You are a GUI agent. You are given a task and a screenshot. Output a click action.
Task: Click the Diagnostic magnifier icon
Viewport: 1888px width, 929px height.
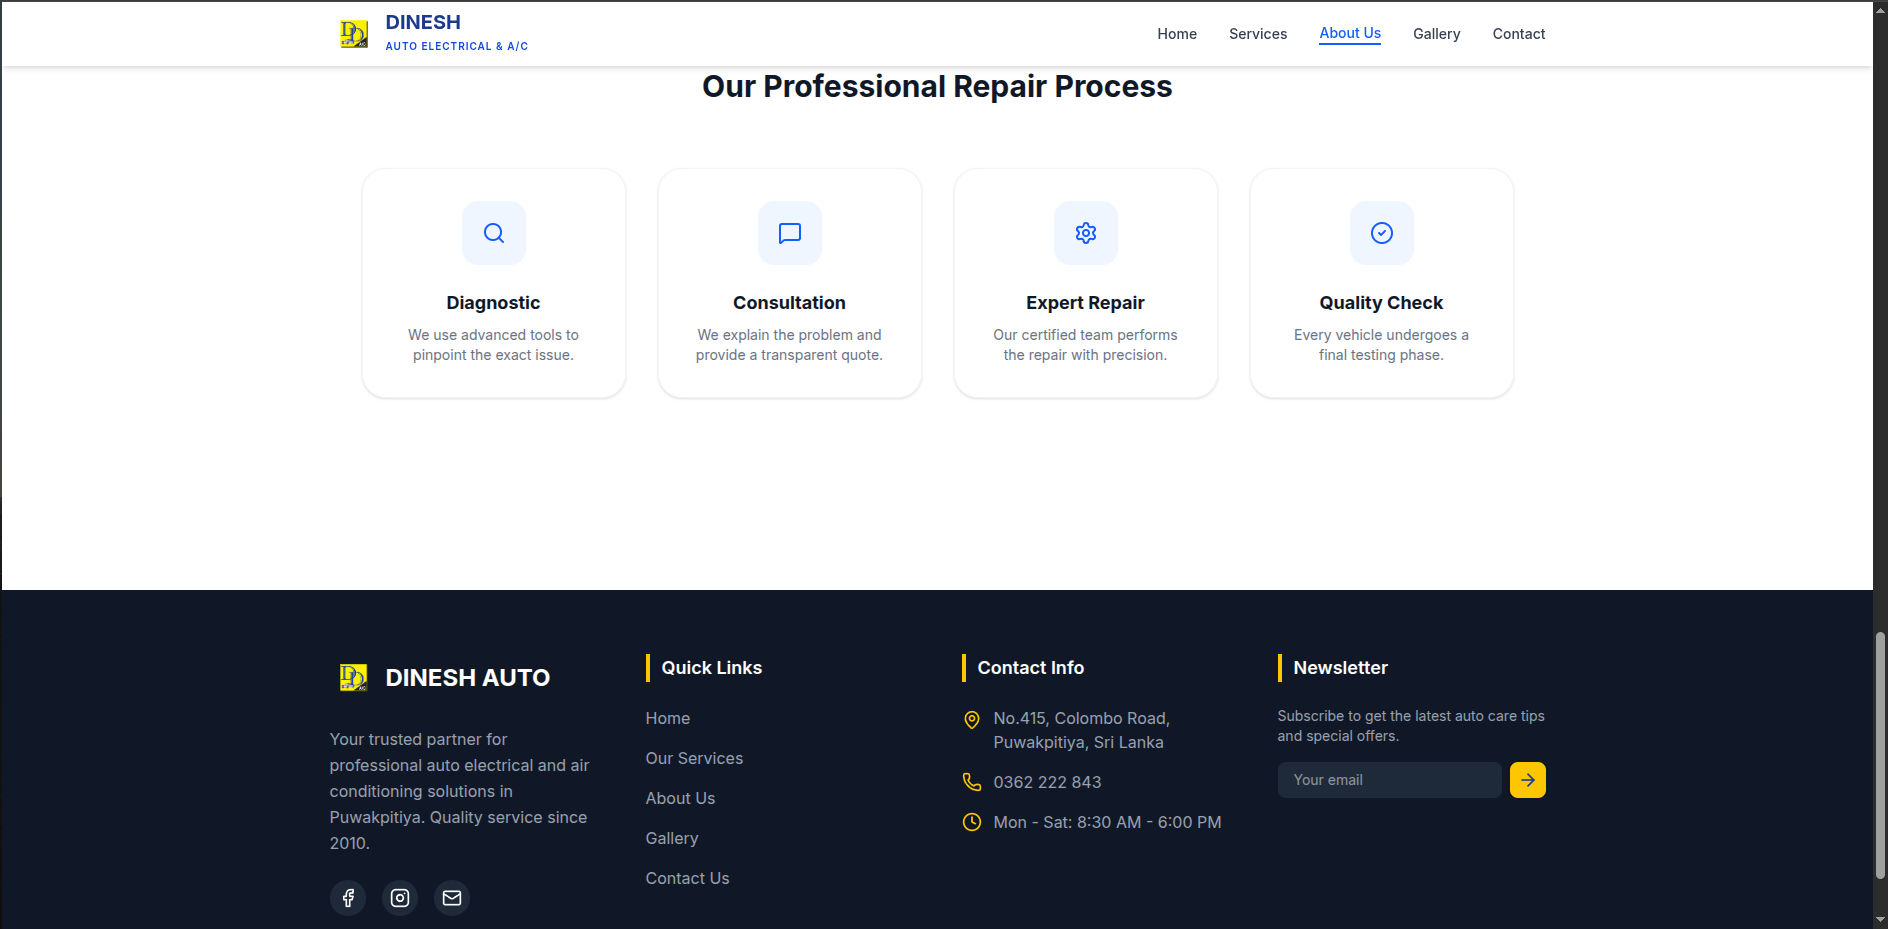494,233
